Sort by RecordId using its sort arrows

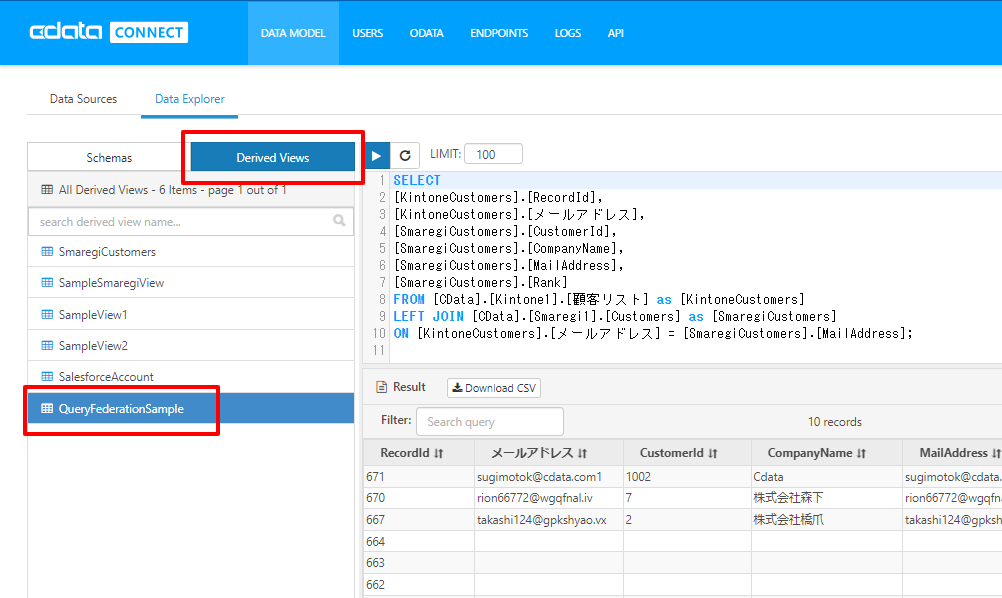(438, 453)
